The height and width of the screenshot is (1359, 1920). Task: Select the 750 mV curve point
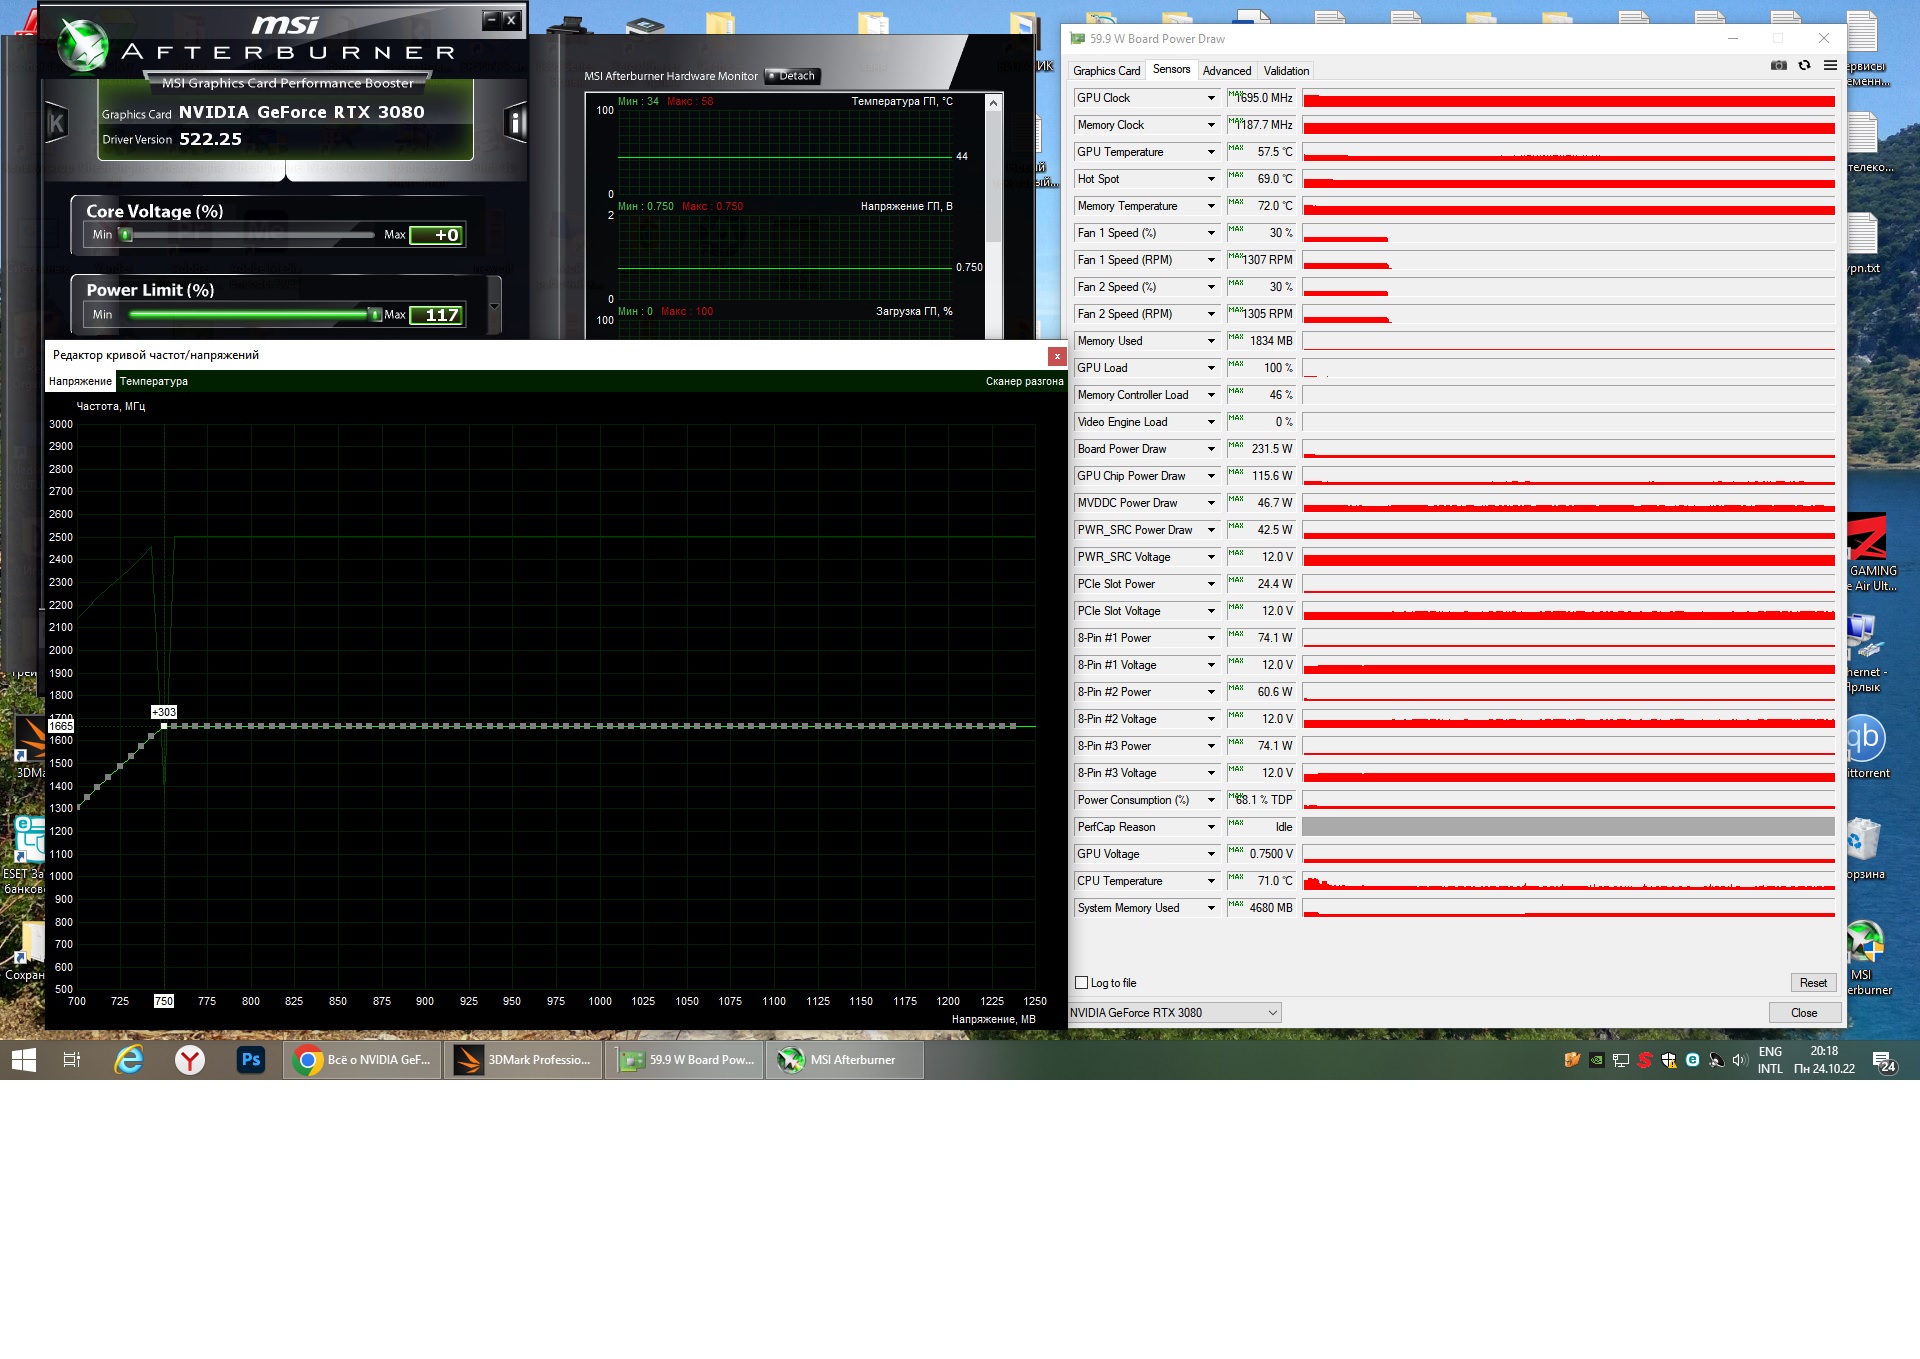coord(164,726)
